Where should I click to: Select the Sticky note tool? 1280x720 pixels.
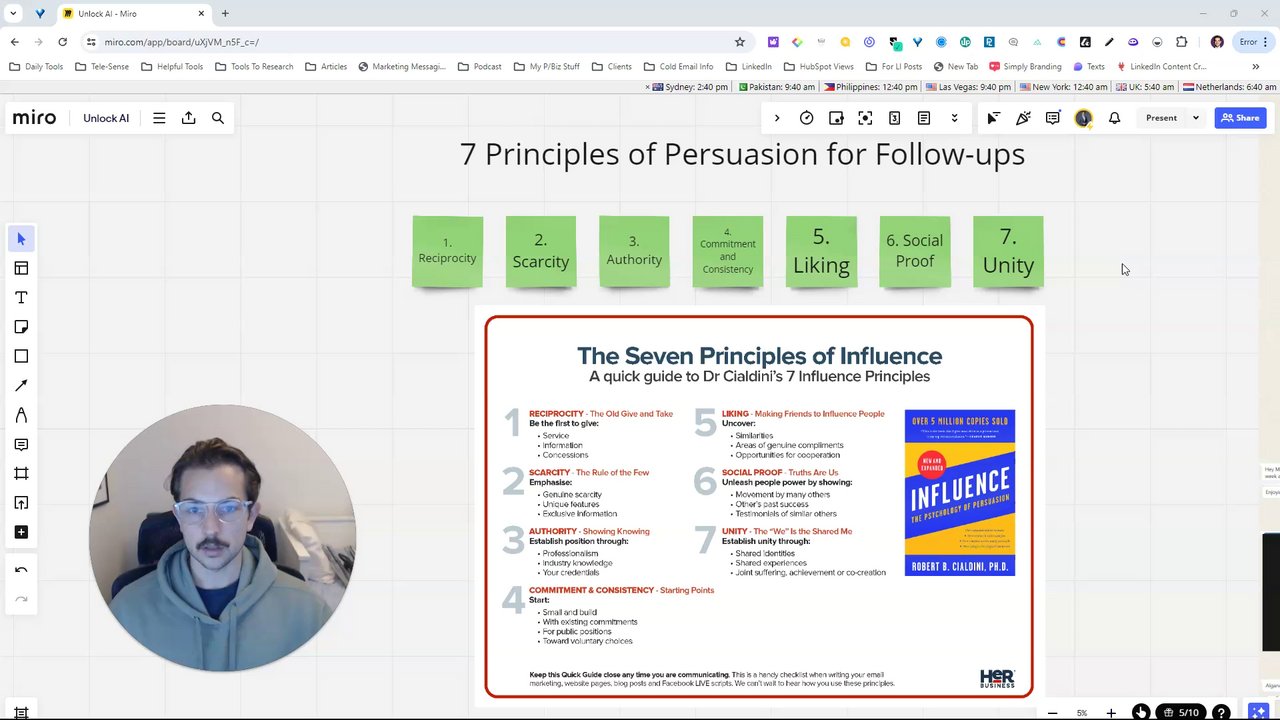coord(21,327)
